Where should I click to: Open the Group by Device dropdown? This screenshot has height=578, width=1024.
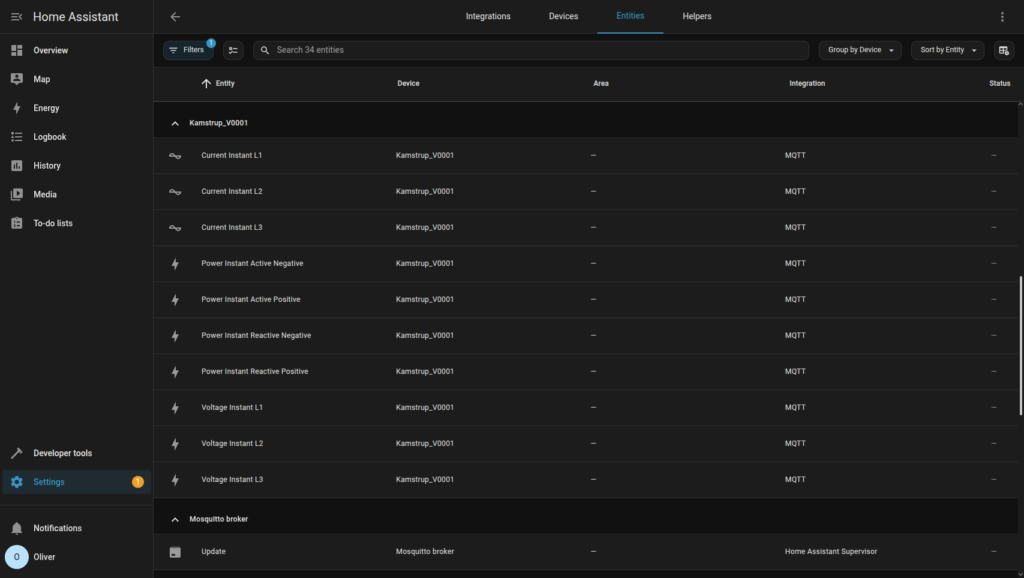click(860, 50)
